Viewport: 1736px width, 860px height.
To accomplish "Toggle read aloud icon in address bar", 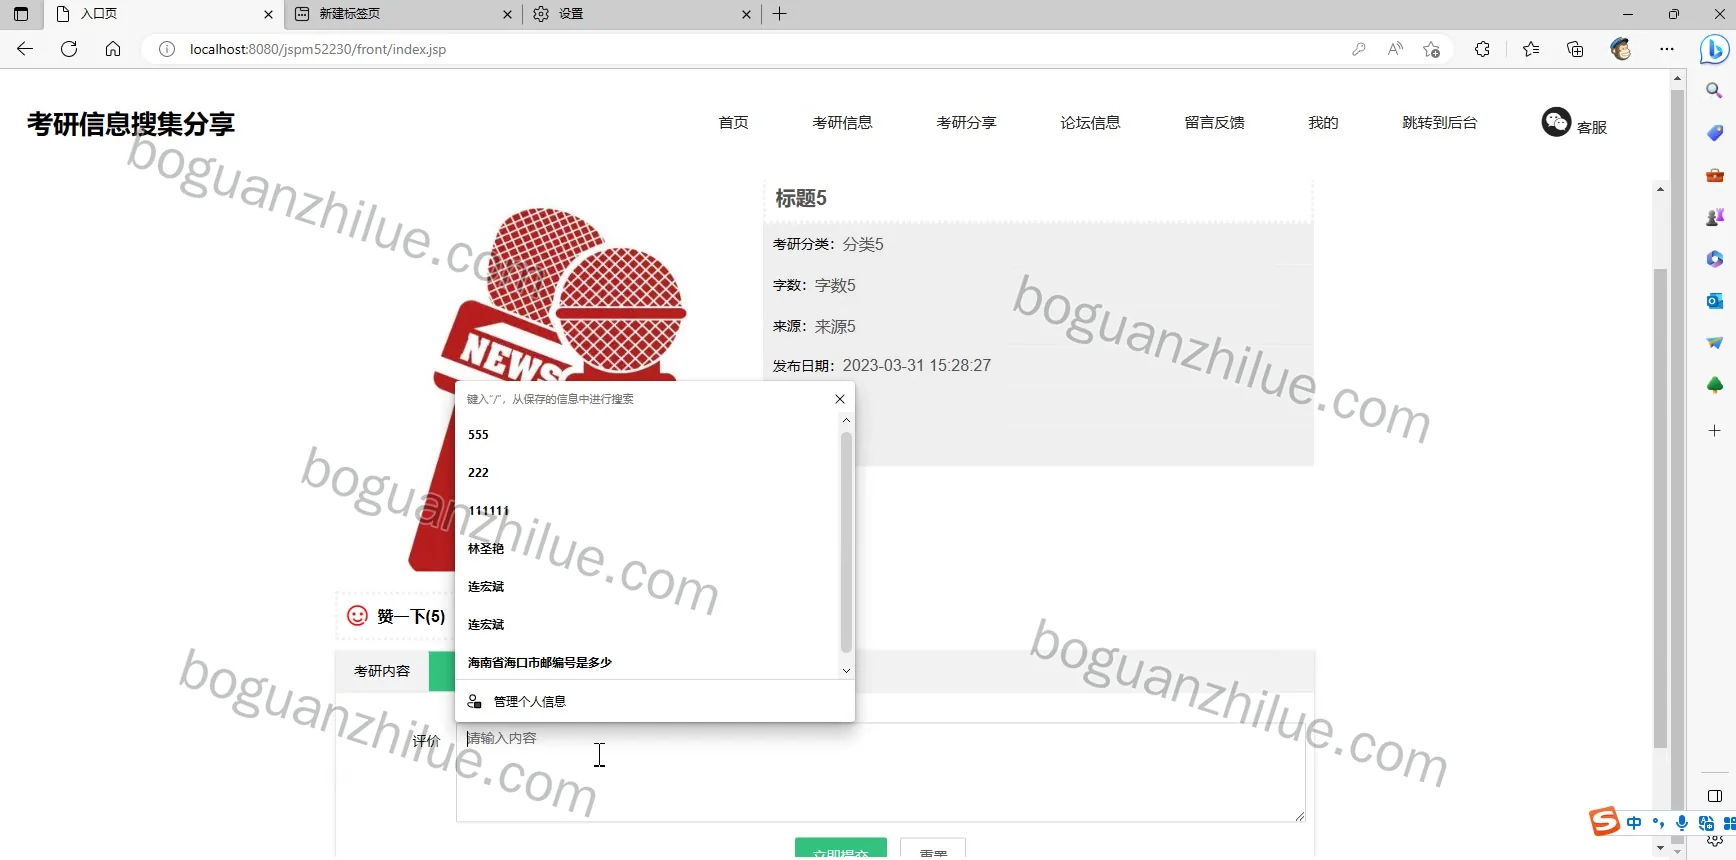I will (x=1395, y=49).
